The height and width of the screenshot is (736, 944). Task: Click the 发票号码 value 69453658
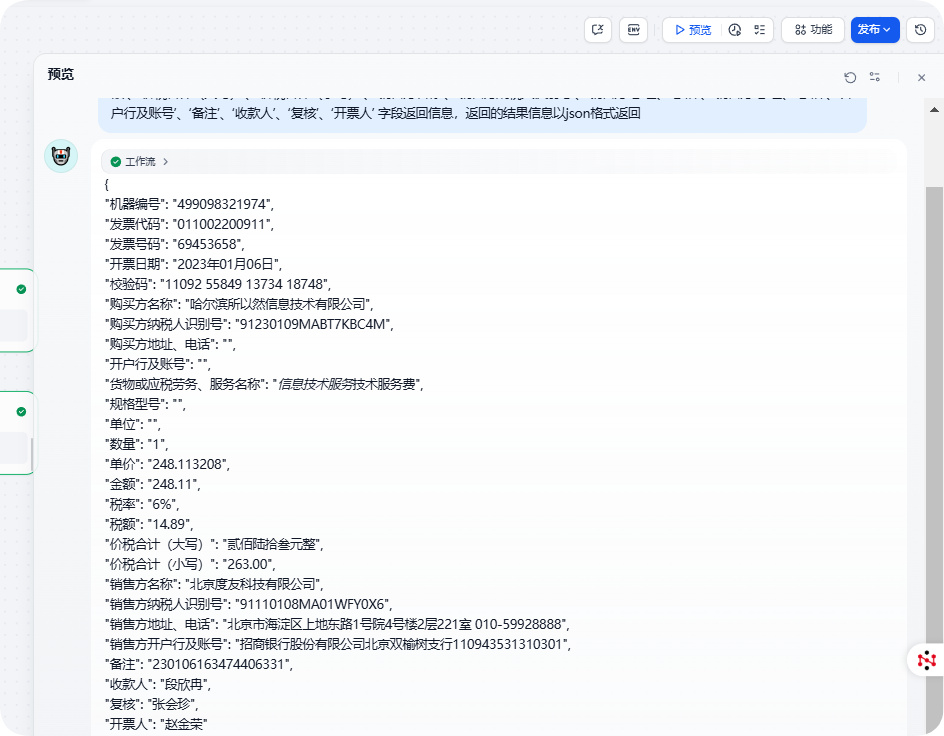(207, 244)
